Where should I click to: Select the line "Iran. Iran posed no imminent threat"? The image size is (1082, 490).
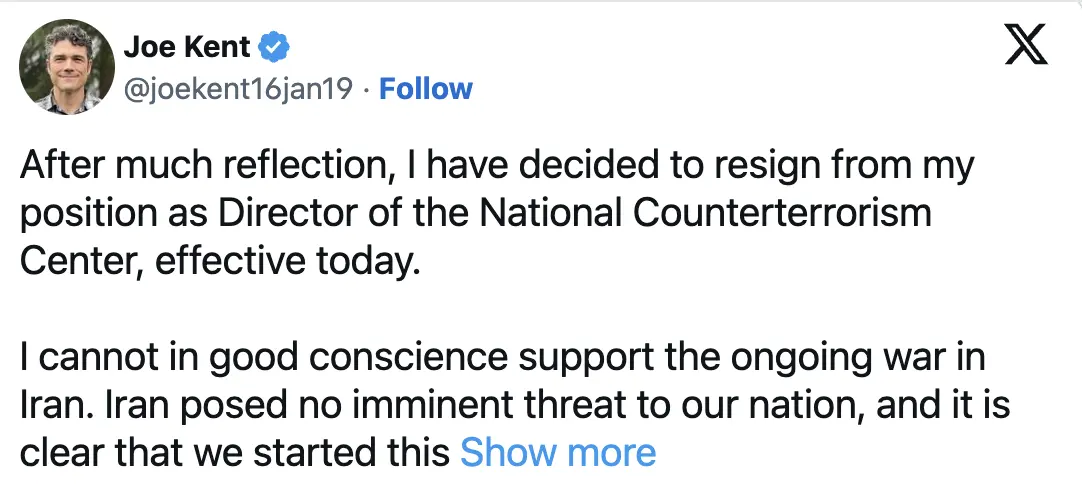pos(514,405)
